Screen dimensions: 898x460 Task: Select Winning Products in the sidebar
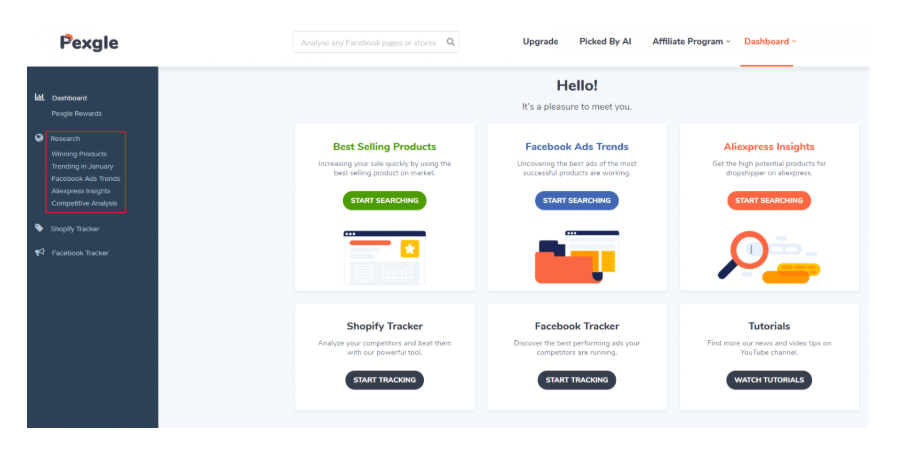point(79,154)
